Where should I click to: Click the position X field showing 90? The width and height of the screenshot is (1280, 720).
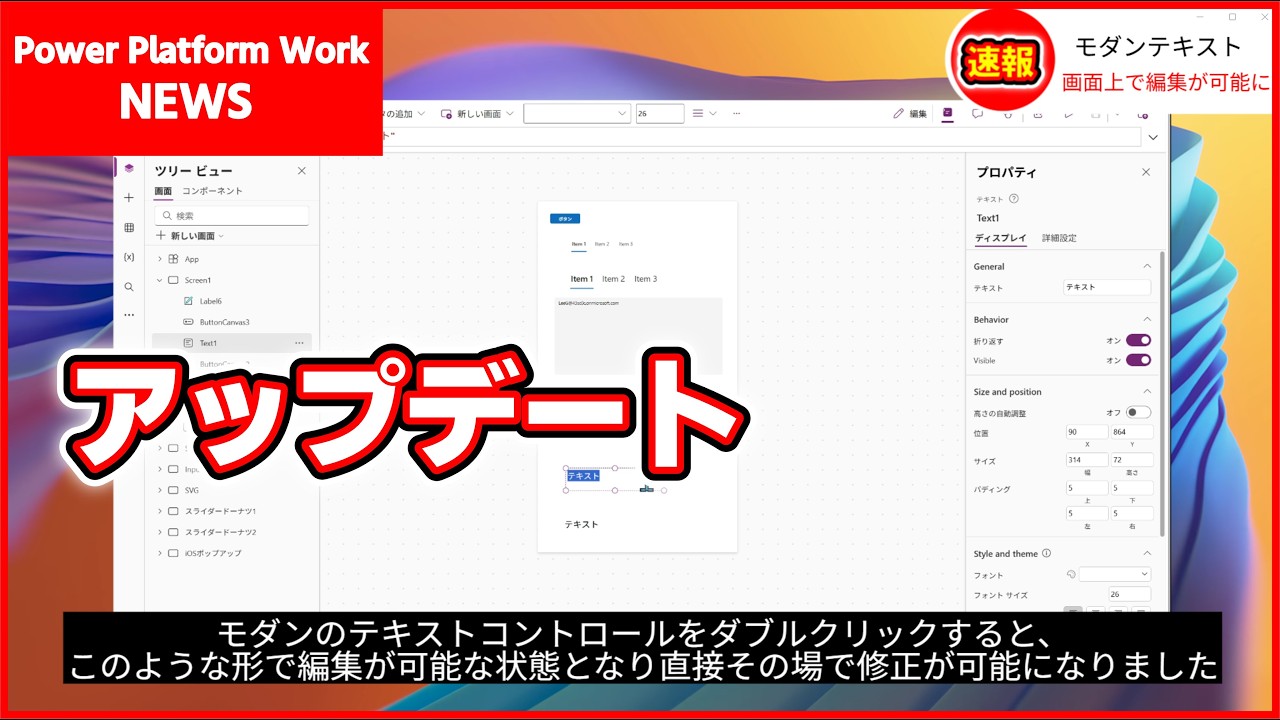1086,432
